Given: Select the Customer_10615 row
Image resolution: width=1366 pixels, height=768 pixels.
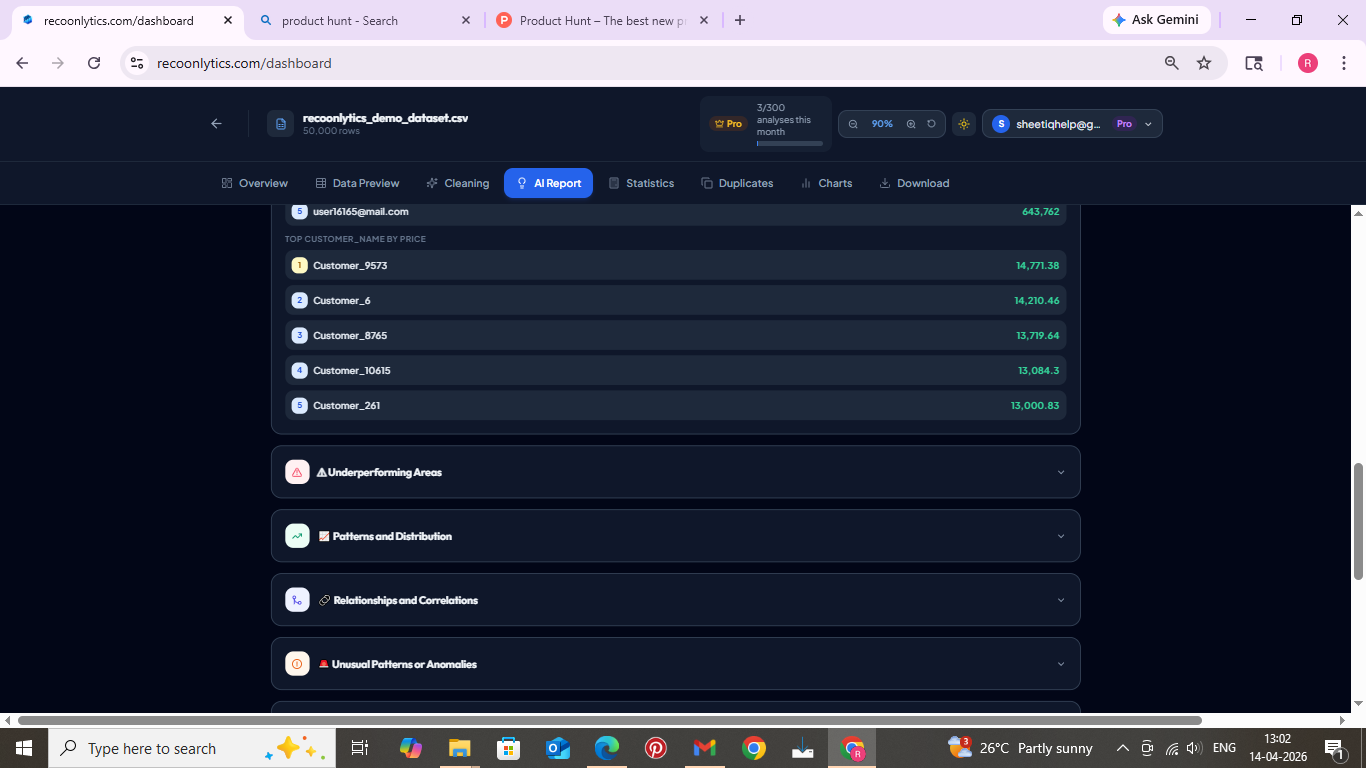Looking at the screenshot, I should pyautogui.click(x=676, y=370).
